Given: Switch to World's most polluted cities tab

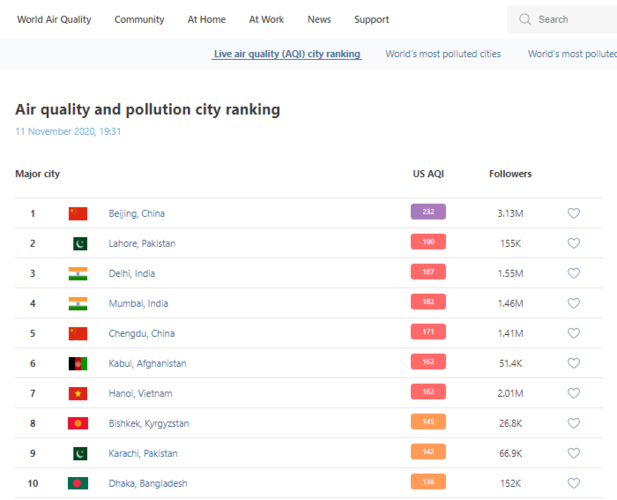Looking at the screenshot, I should pos(443,54).
